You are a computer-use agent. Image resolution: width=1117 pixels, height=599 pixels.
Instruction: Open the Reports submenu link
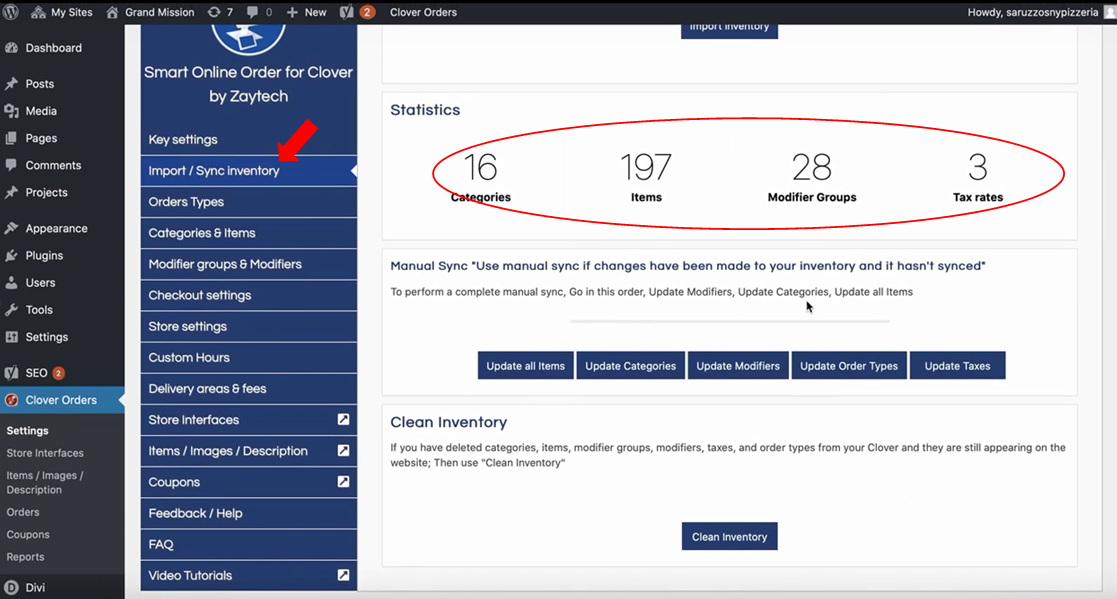pyautogui.click(x=25, y=557)
